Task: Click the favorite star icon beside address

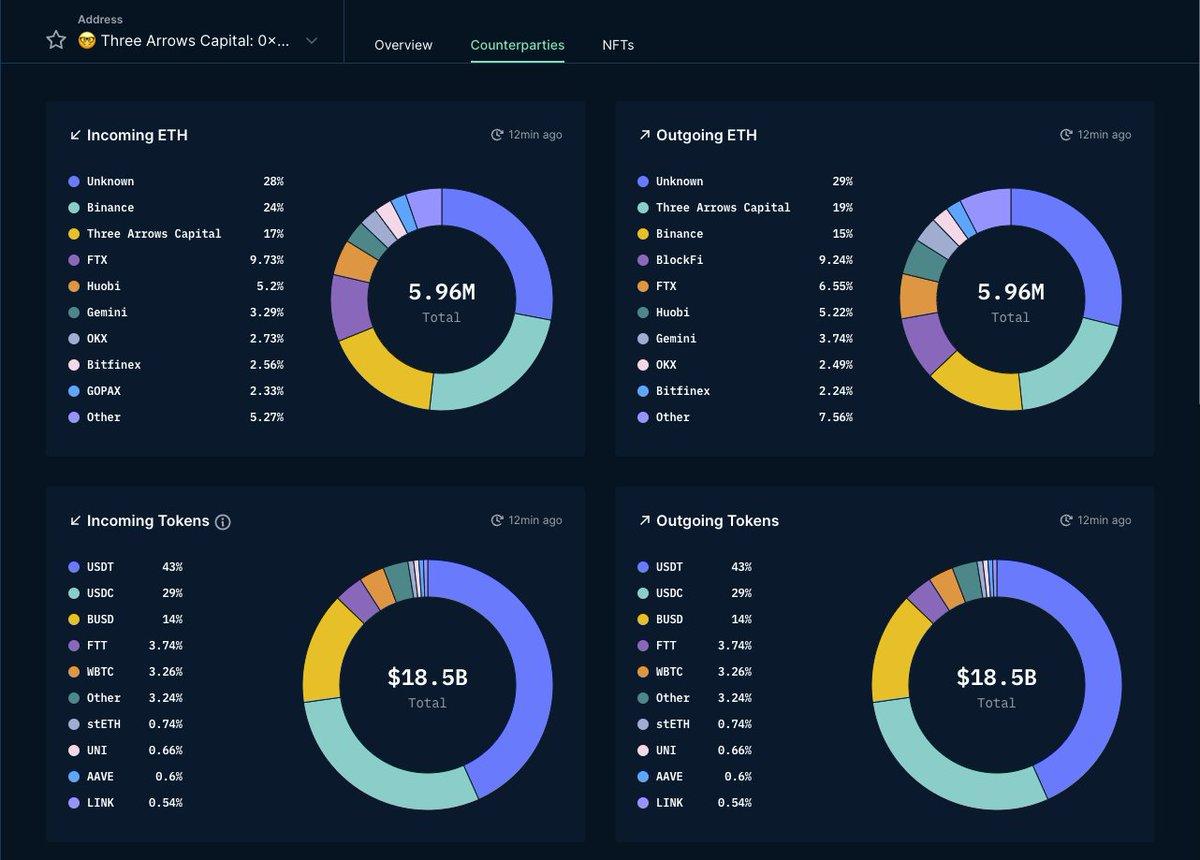Action: pos(56,40)
